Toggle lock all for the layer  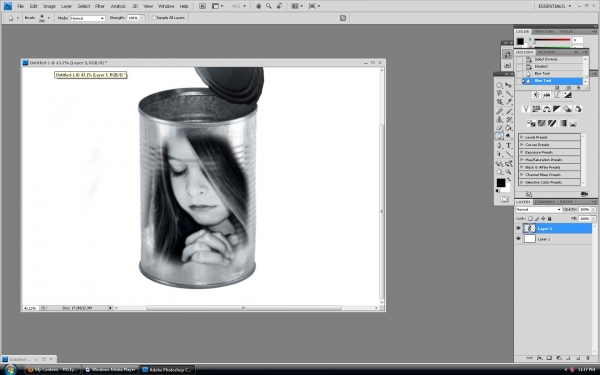(549, 218)
